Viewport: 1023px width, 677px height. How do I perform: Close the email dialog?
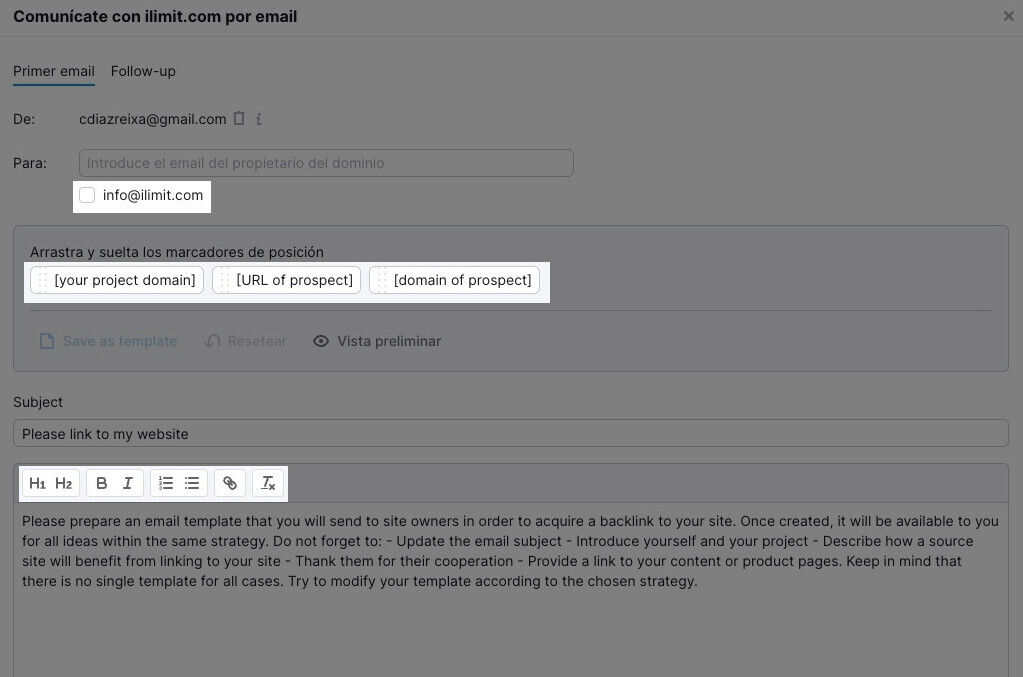point(1008,16)
